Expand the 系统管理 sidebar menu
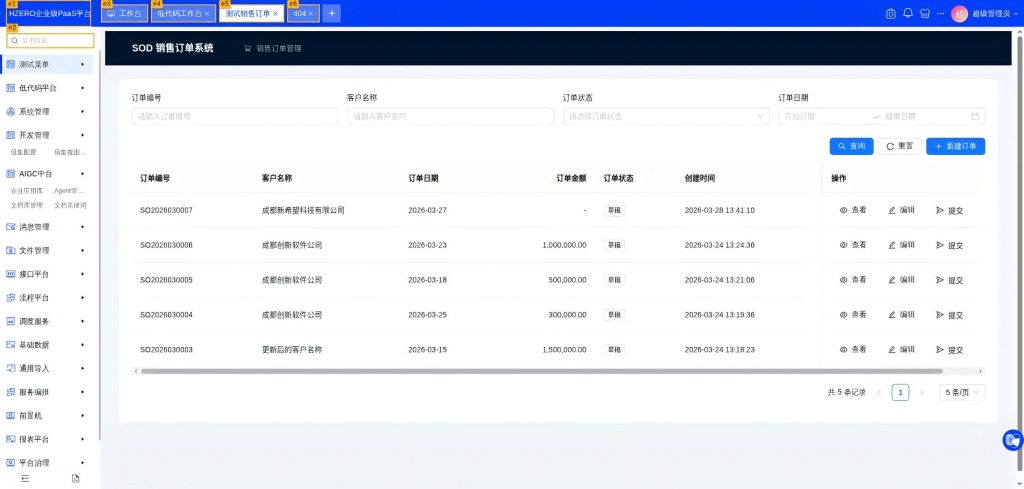Screen dimensions: 1024x489 click(50, 111)
